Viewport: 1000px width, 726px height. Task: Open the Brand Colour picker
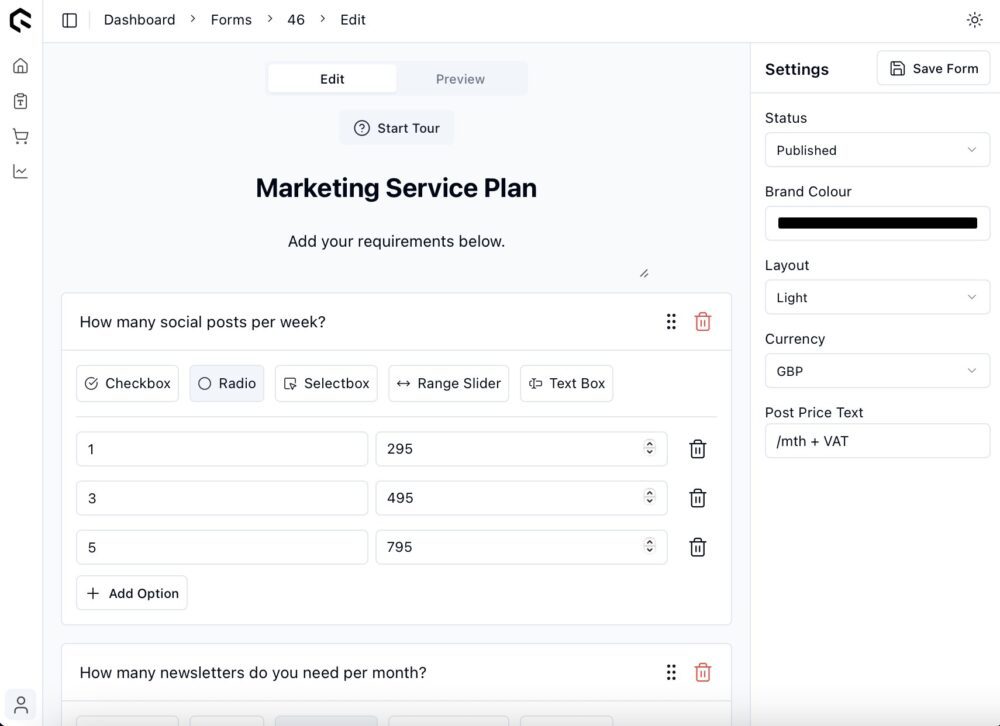click(x=878, y=223)
